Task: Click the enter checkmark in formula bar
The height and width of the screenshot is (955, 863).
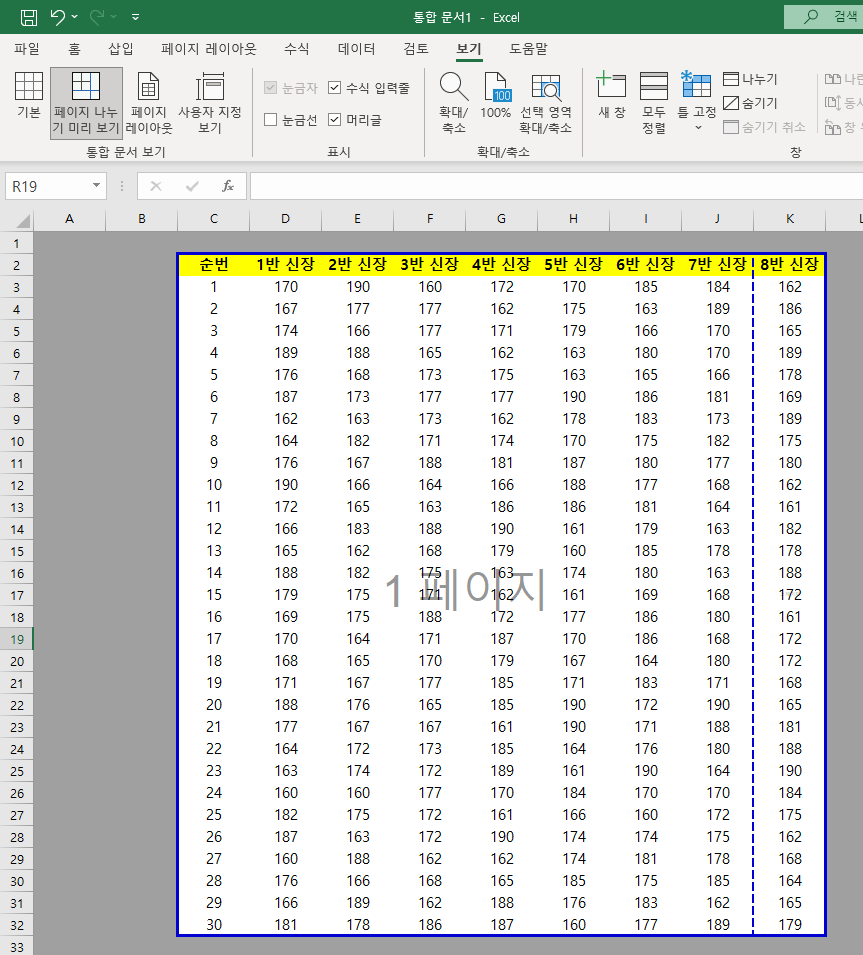Action: [x=192, y=186]
